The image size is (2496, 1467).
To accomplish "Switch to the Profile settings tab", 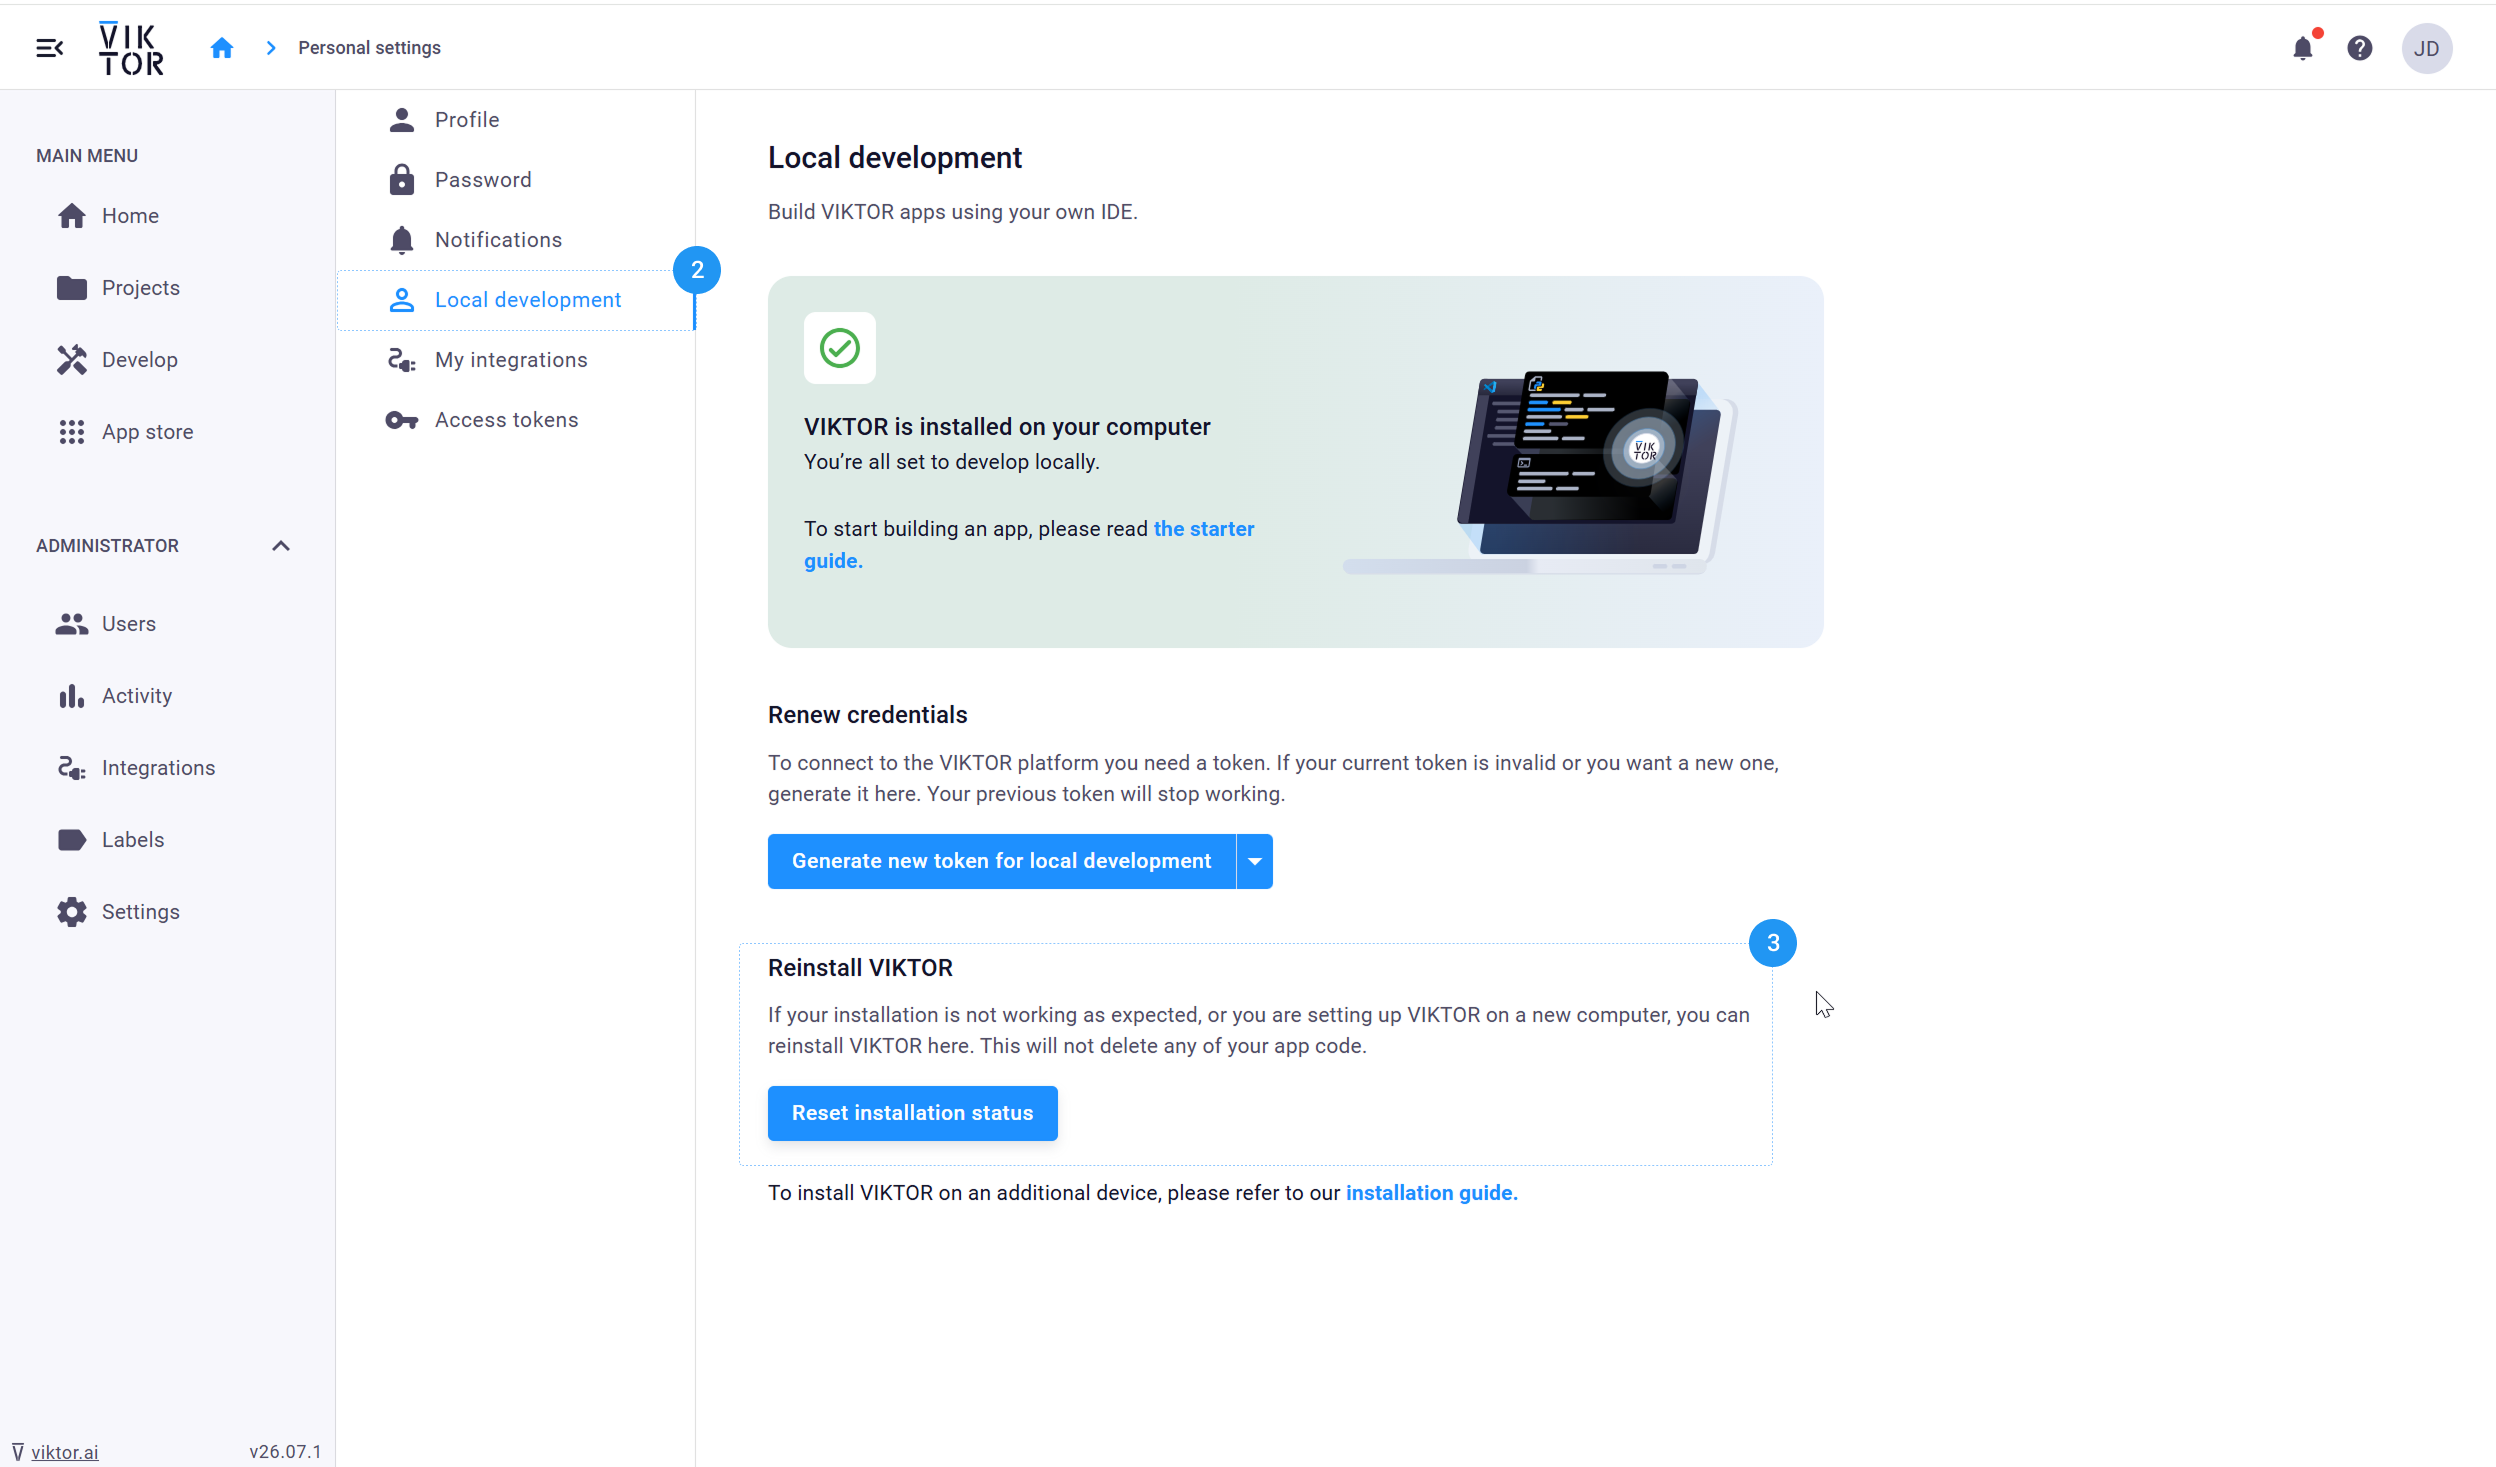I will tap(516, 120).
